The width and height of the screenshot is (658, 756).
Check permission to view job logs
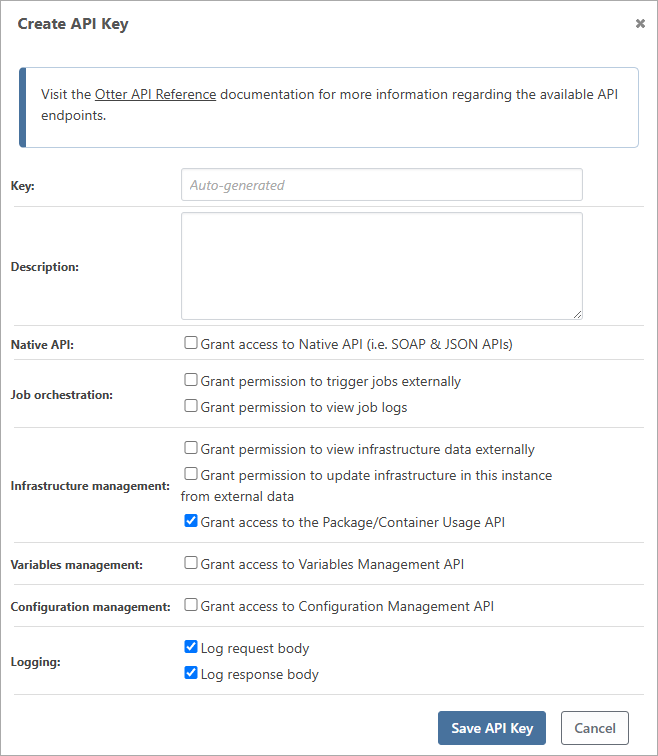191,406
